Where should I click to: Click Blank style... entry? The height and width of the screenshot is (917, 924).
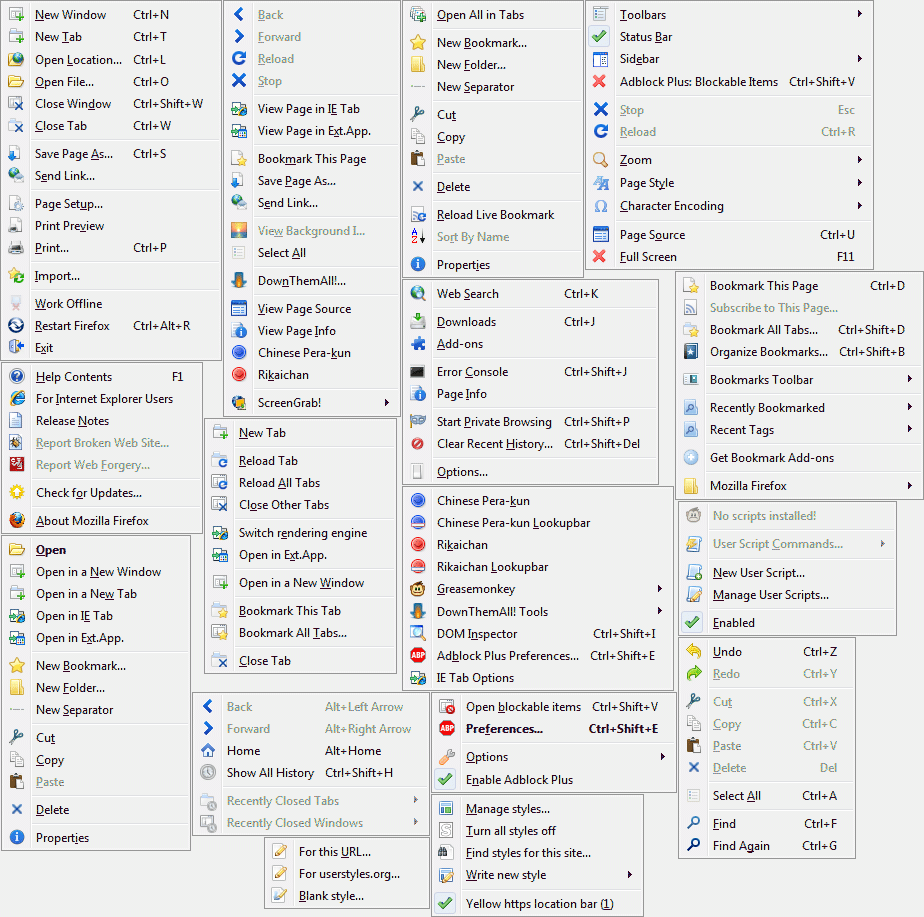click(347, 896)
